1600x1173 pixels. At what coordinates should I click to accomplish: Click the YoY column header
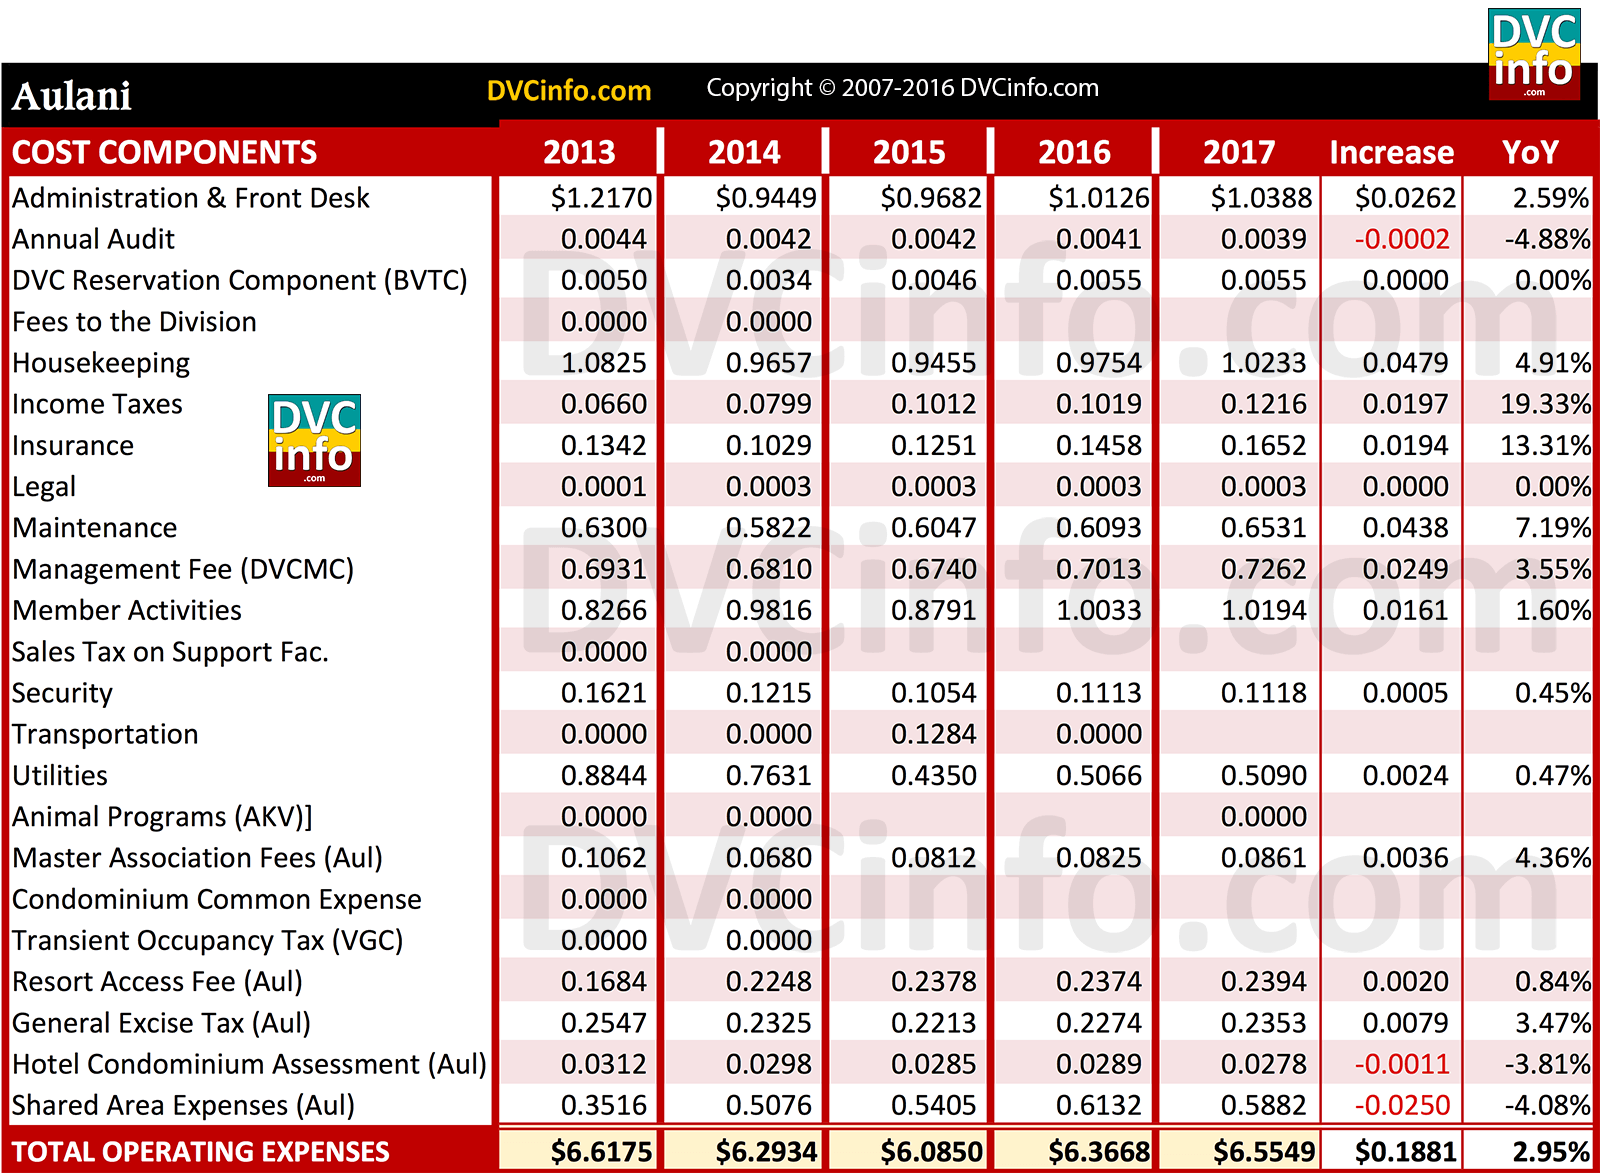(1530, 152)
